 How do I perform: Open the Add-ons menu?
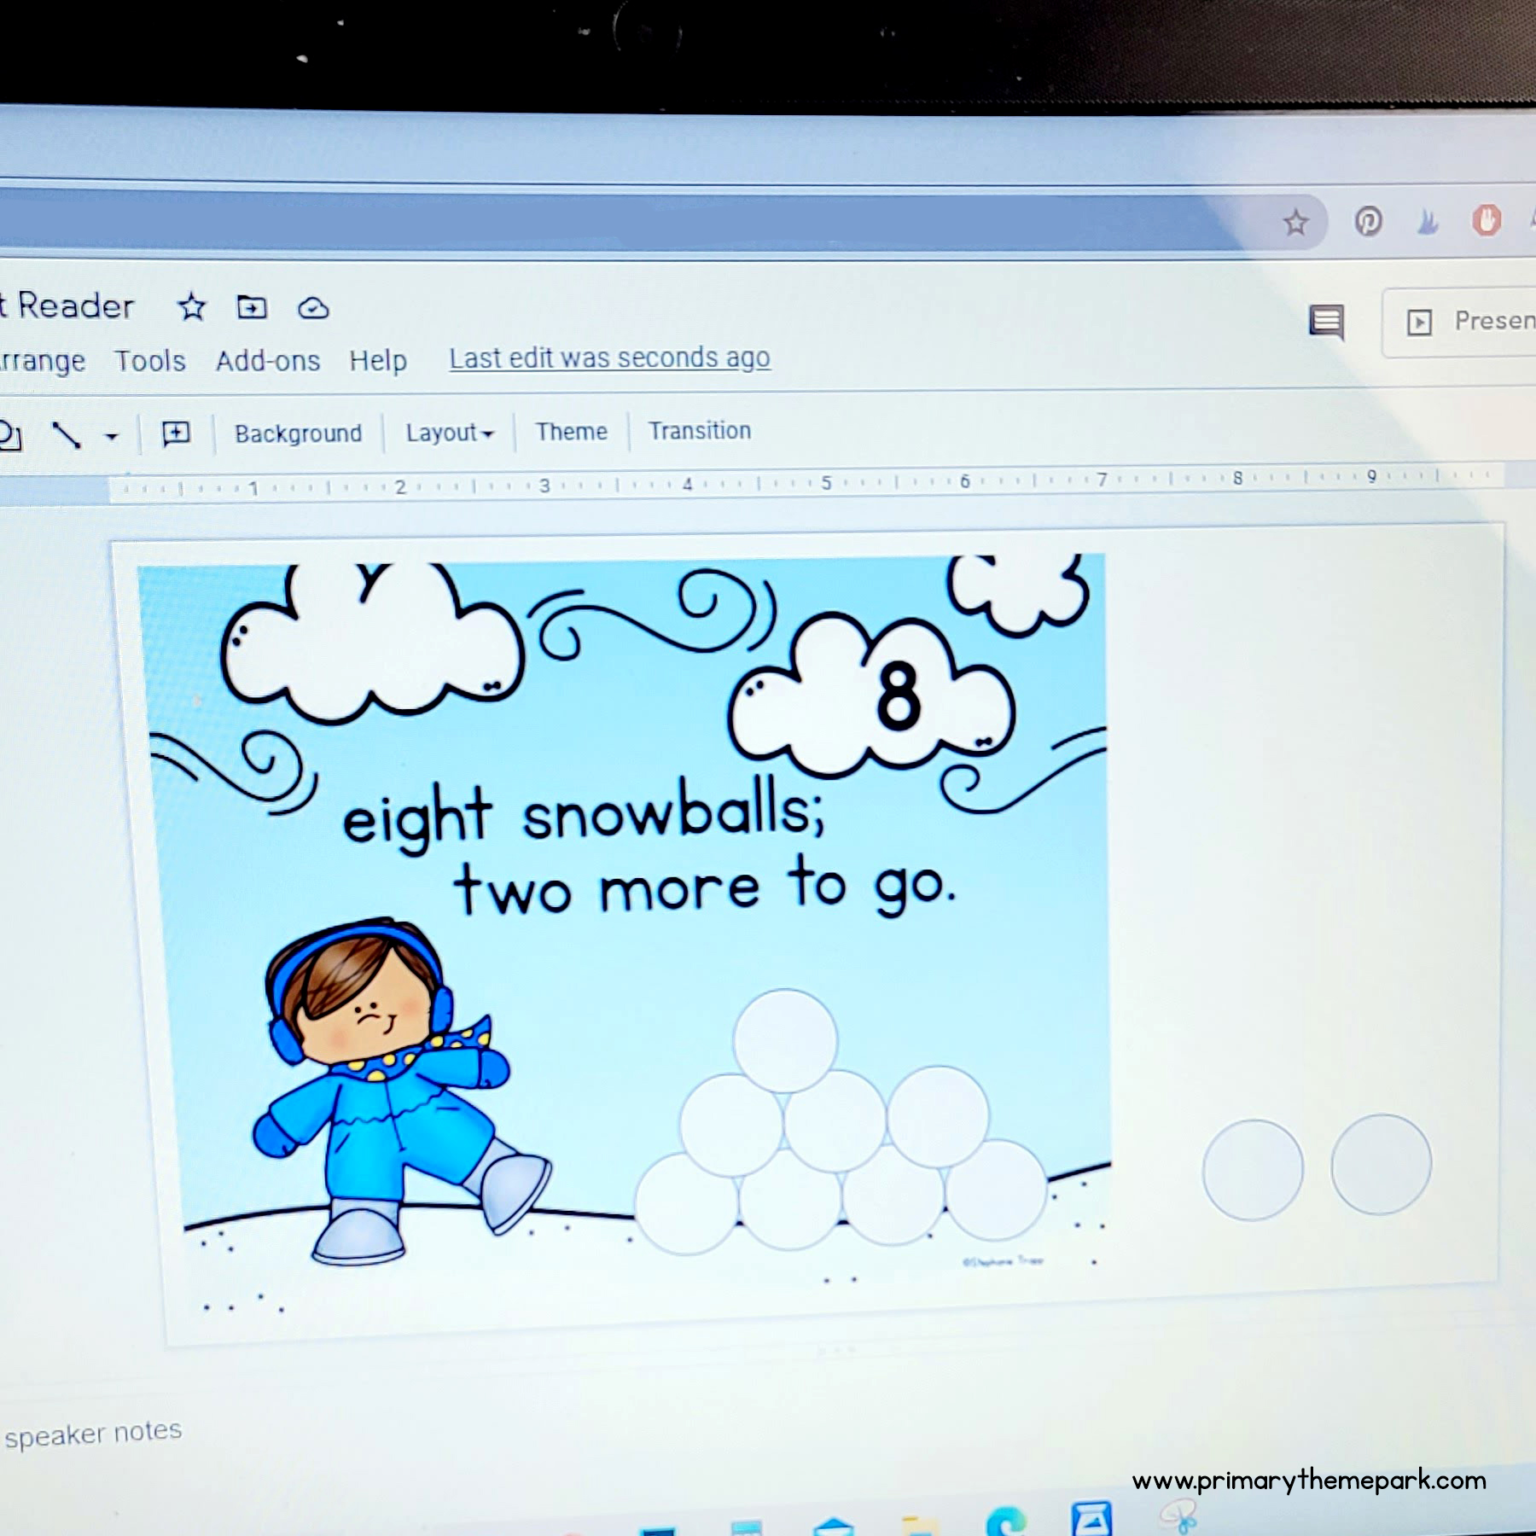tap(267, 360)
